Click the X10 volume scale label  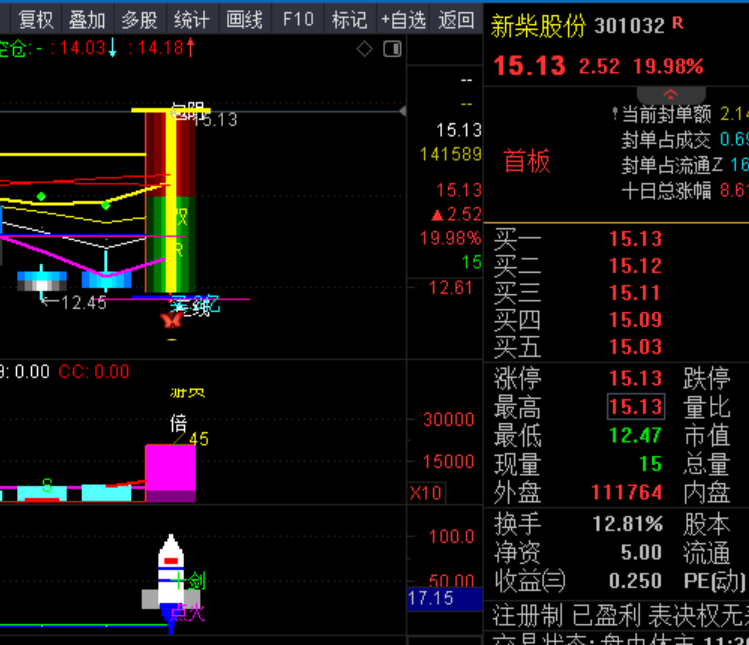tap(426, 493)
